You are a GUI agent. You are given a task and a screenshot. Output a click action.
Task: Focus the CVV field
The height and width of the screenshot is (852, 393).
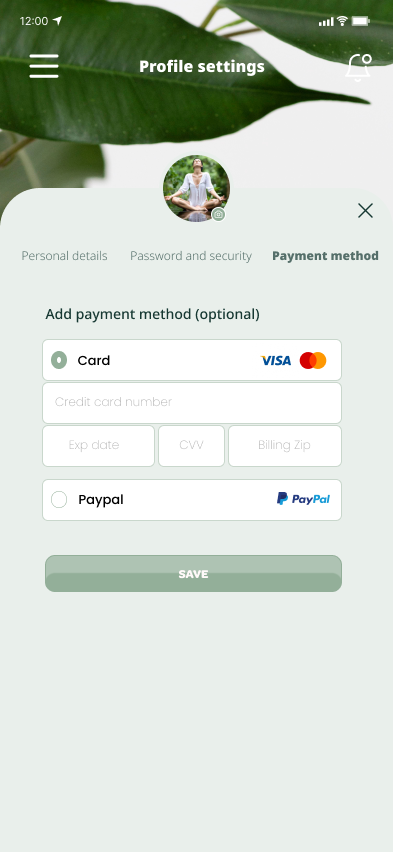(x=191, y=446)
